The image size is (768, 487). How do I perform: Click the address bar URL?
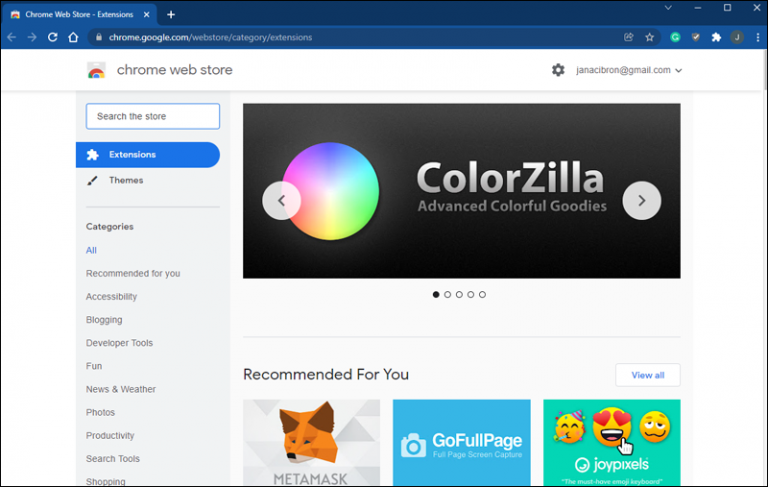tap(210, 37)
